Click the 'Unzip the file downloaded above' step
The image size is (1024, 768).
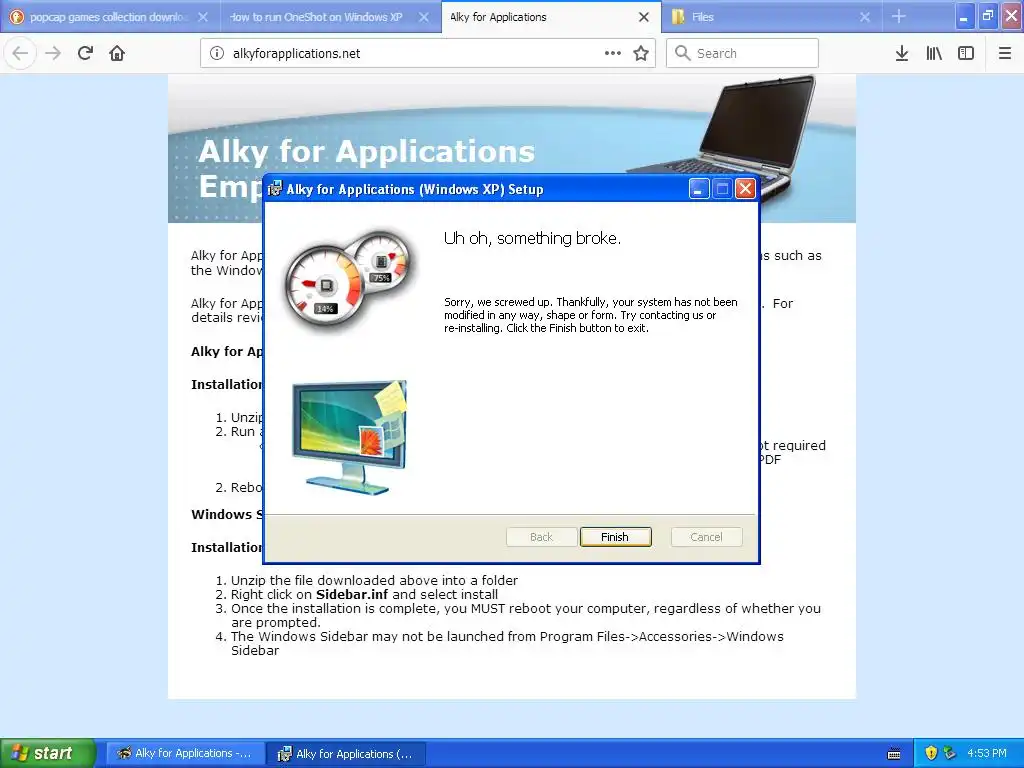point(374,580)
